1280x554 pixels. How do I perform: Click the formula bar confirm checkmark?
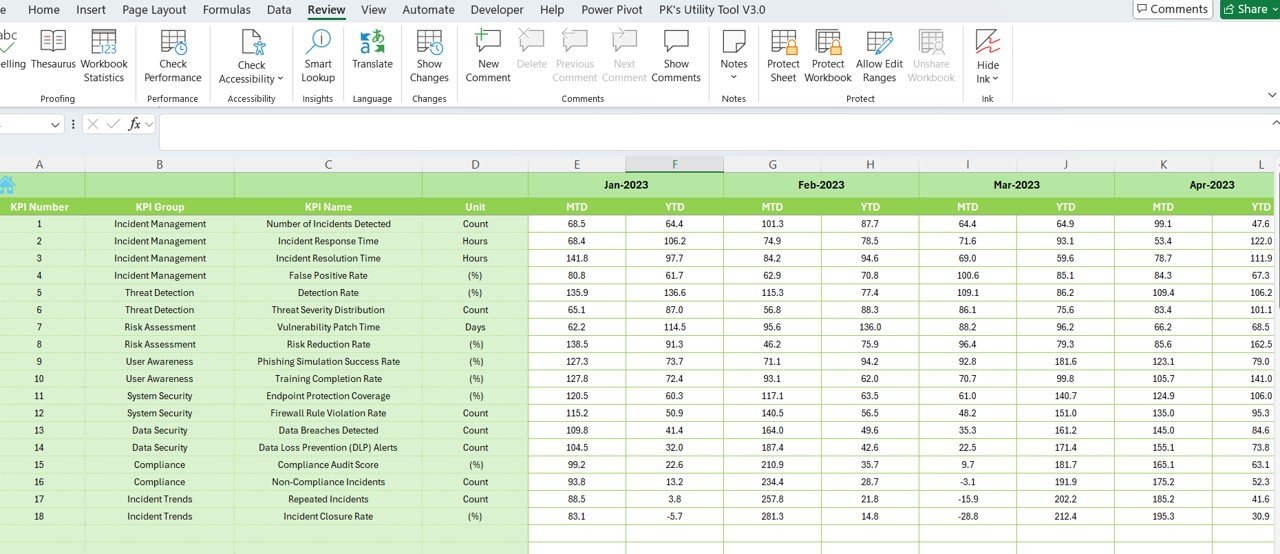coord(113,124)
